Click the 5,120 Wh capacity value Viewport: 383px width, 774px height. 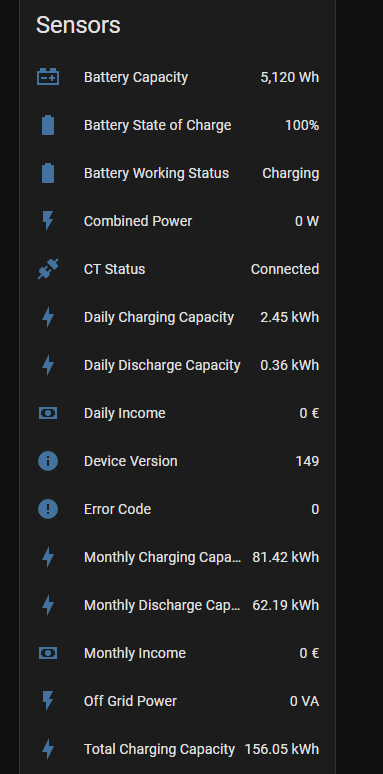(x=290, y=77)
